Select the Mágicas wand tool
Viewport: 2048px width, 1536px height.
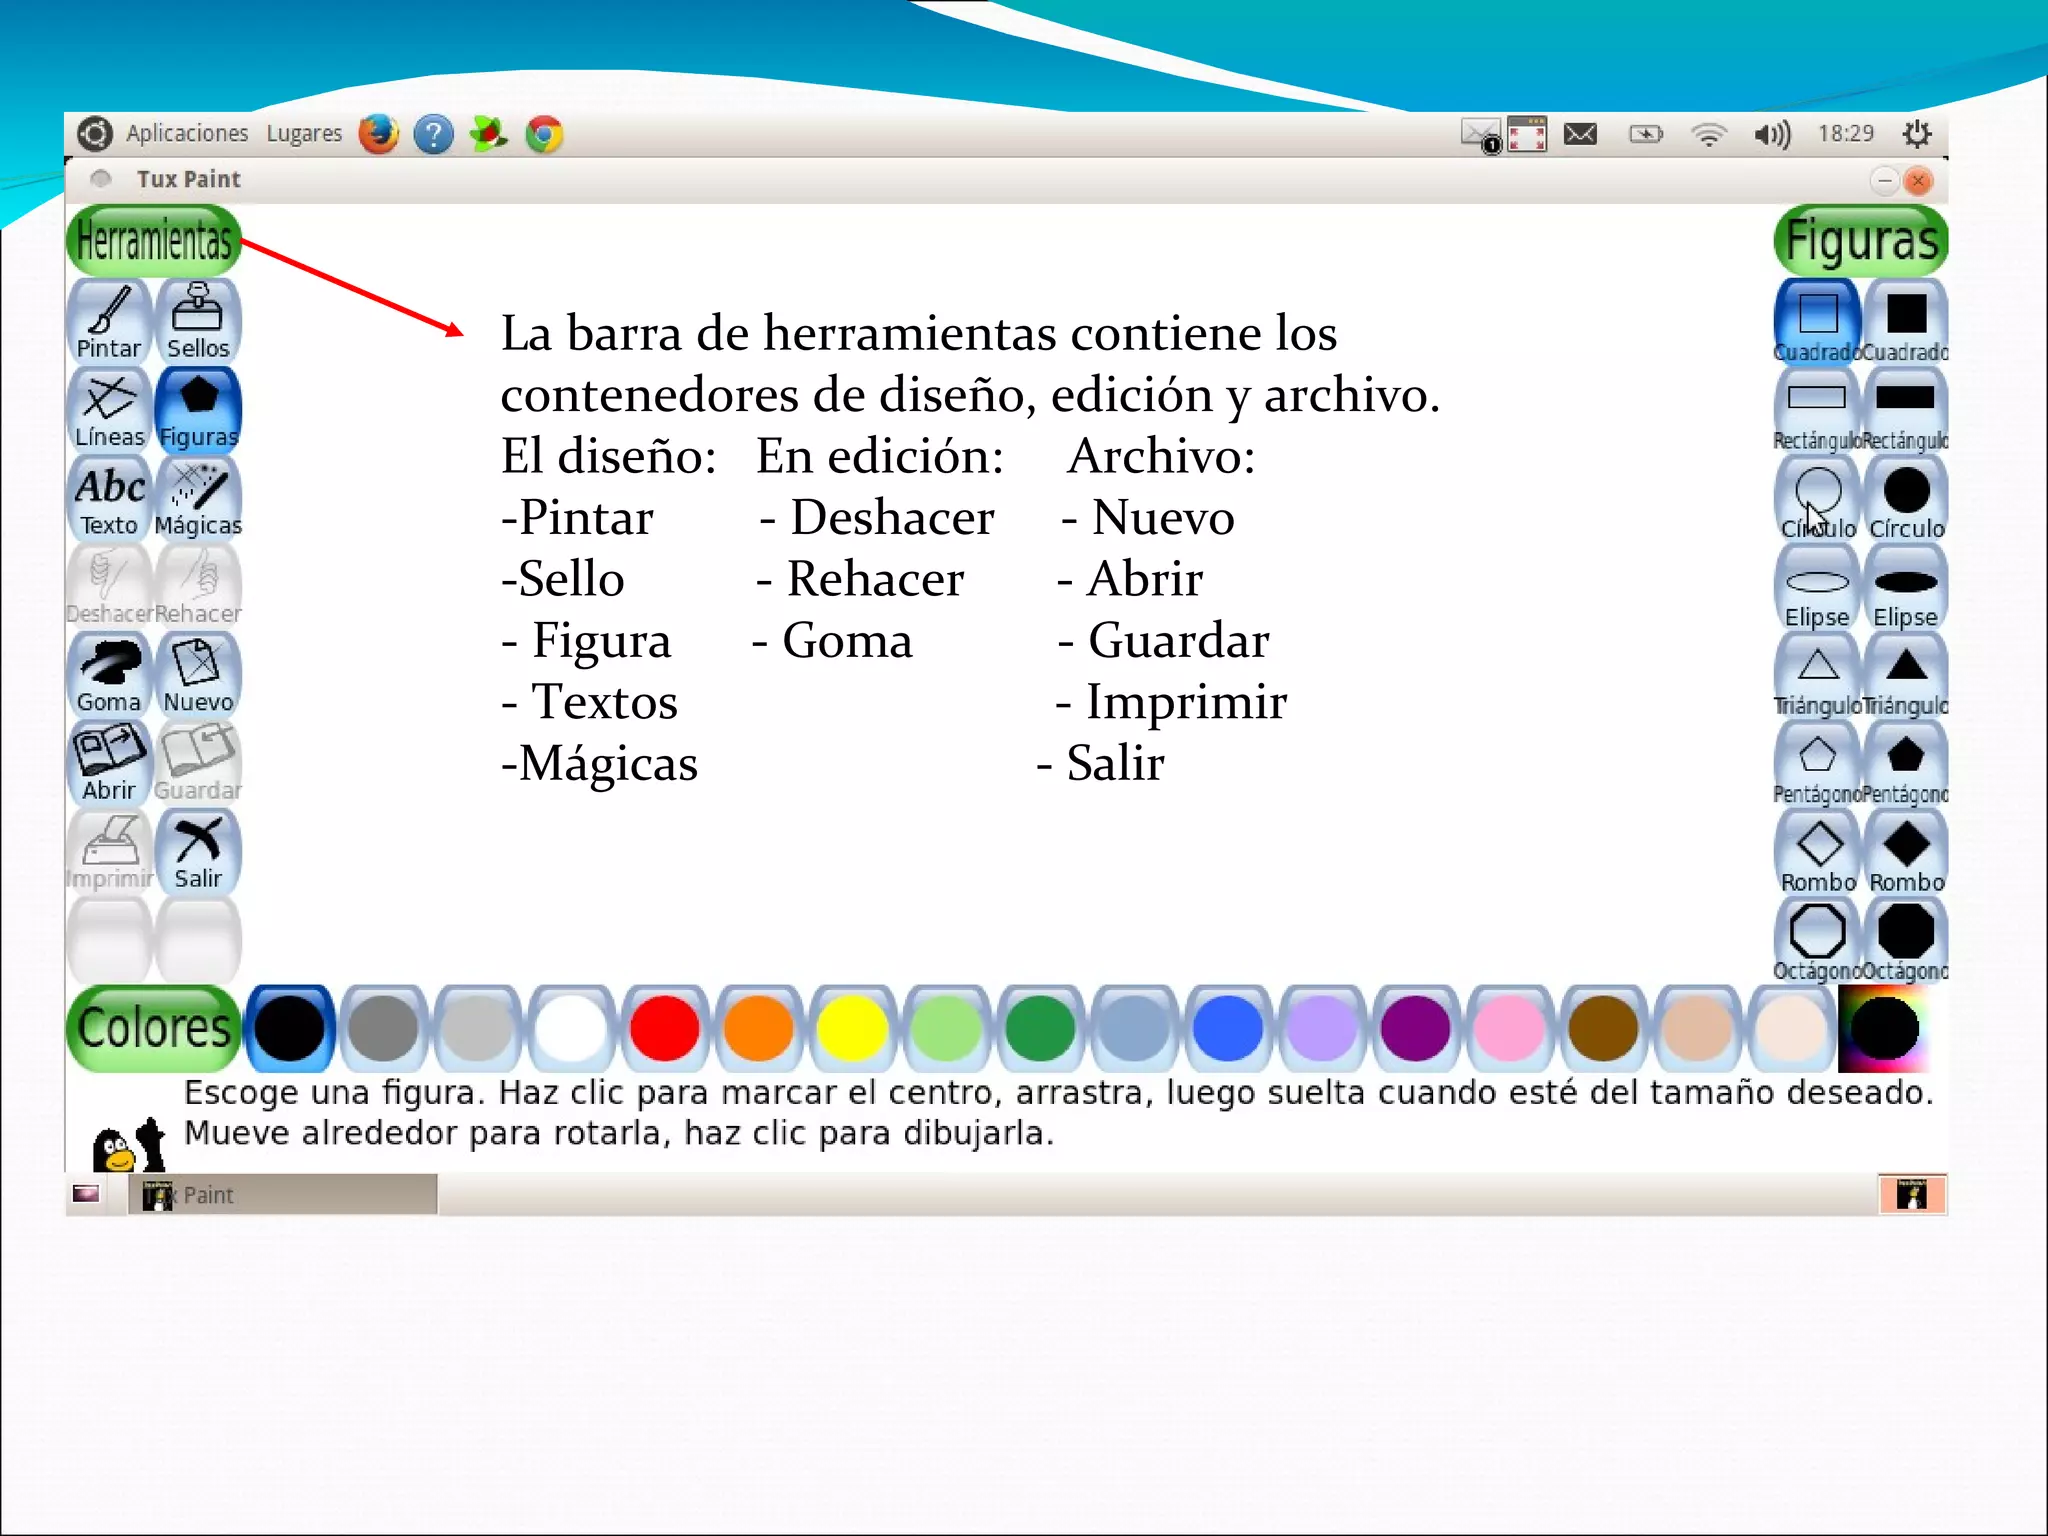[x=198, y=498]
